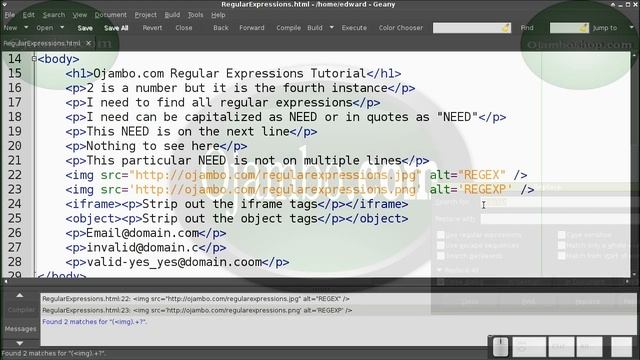Save the current file
Image resolution: width=640 pixels, height=360 pixels.
tap(85, 28)
